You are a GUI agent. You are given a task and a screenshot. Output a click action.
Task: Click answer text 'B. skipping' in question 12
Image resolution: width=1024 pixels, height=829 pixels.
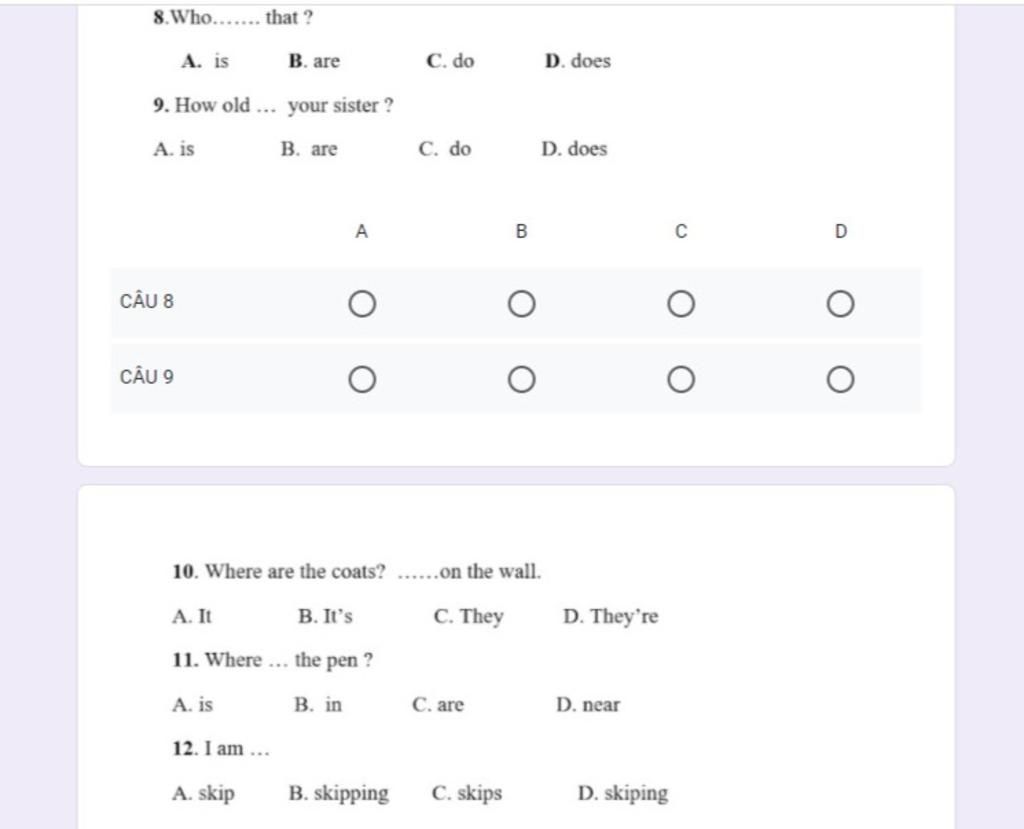point(338,793)
